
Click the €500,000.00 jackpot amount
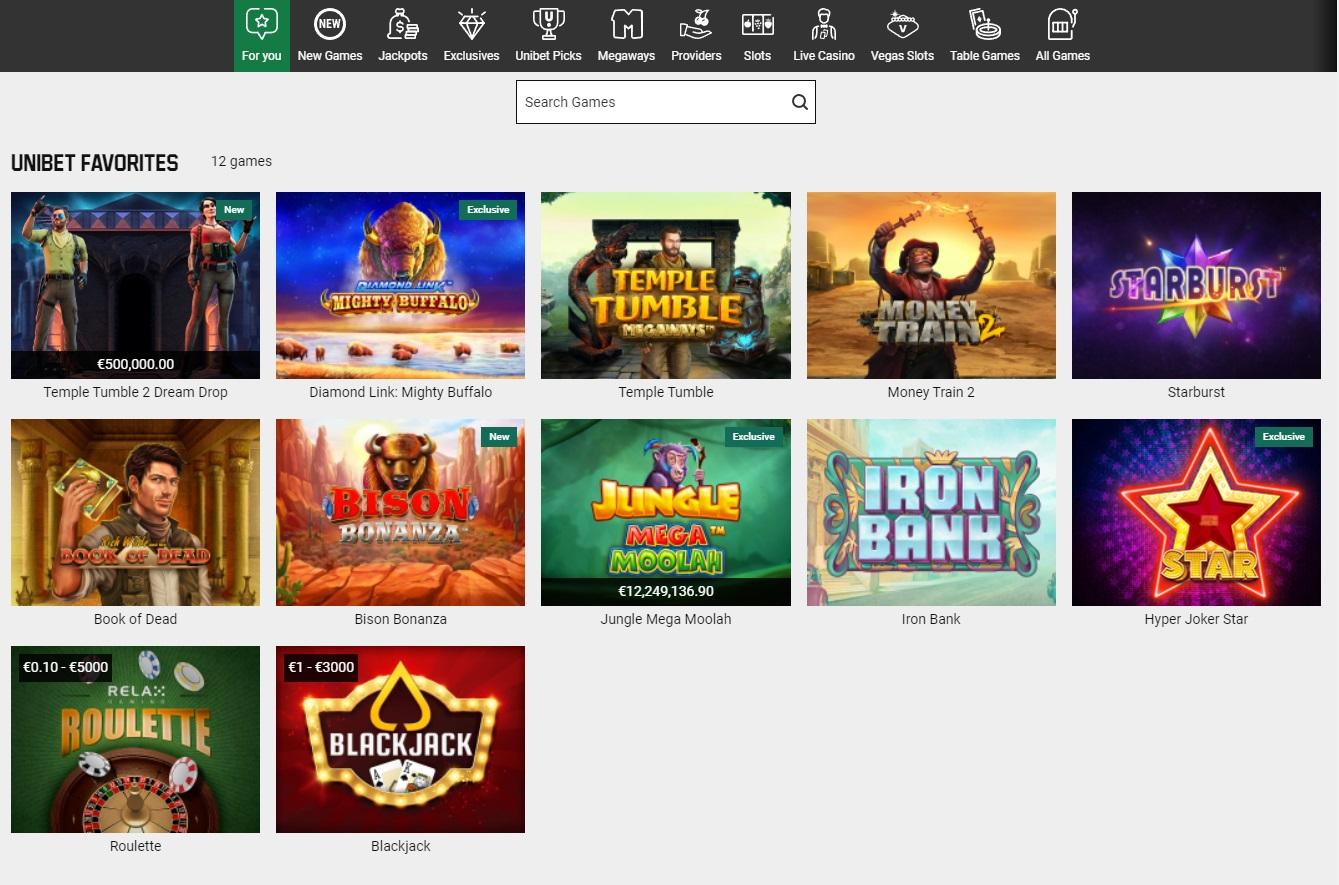(x=135, y=364)
